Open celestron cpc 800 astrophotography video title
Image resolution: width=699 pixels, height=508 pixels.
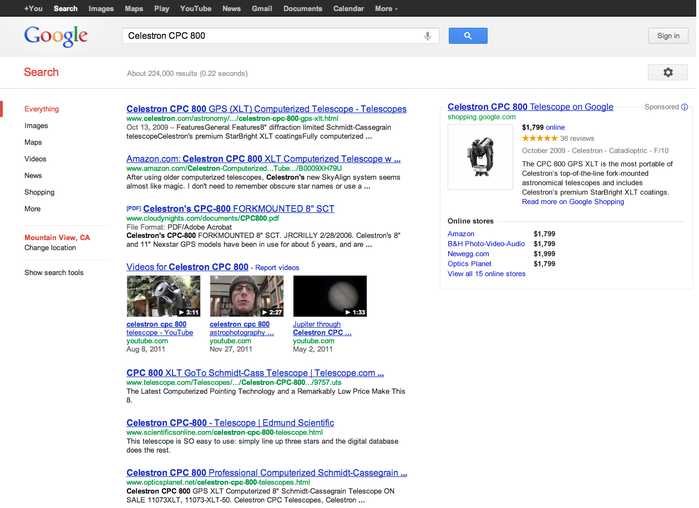(x=242, y=328)
